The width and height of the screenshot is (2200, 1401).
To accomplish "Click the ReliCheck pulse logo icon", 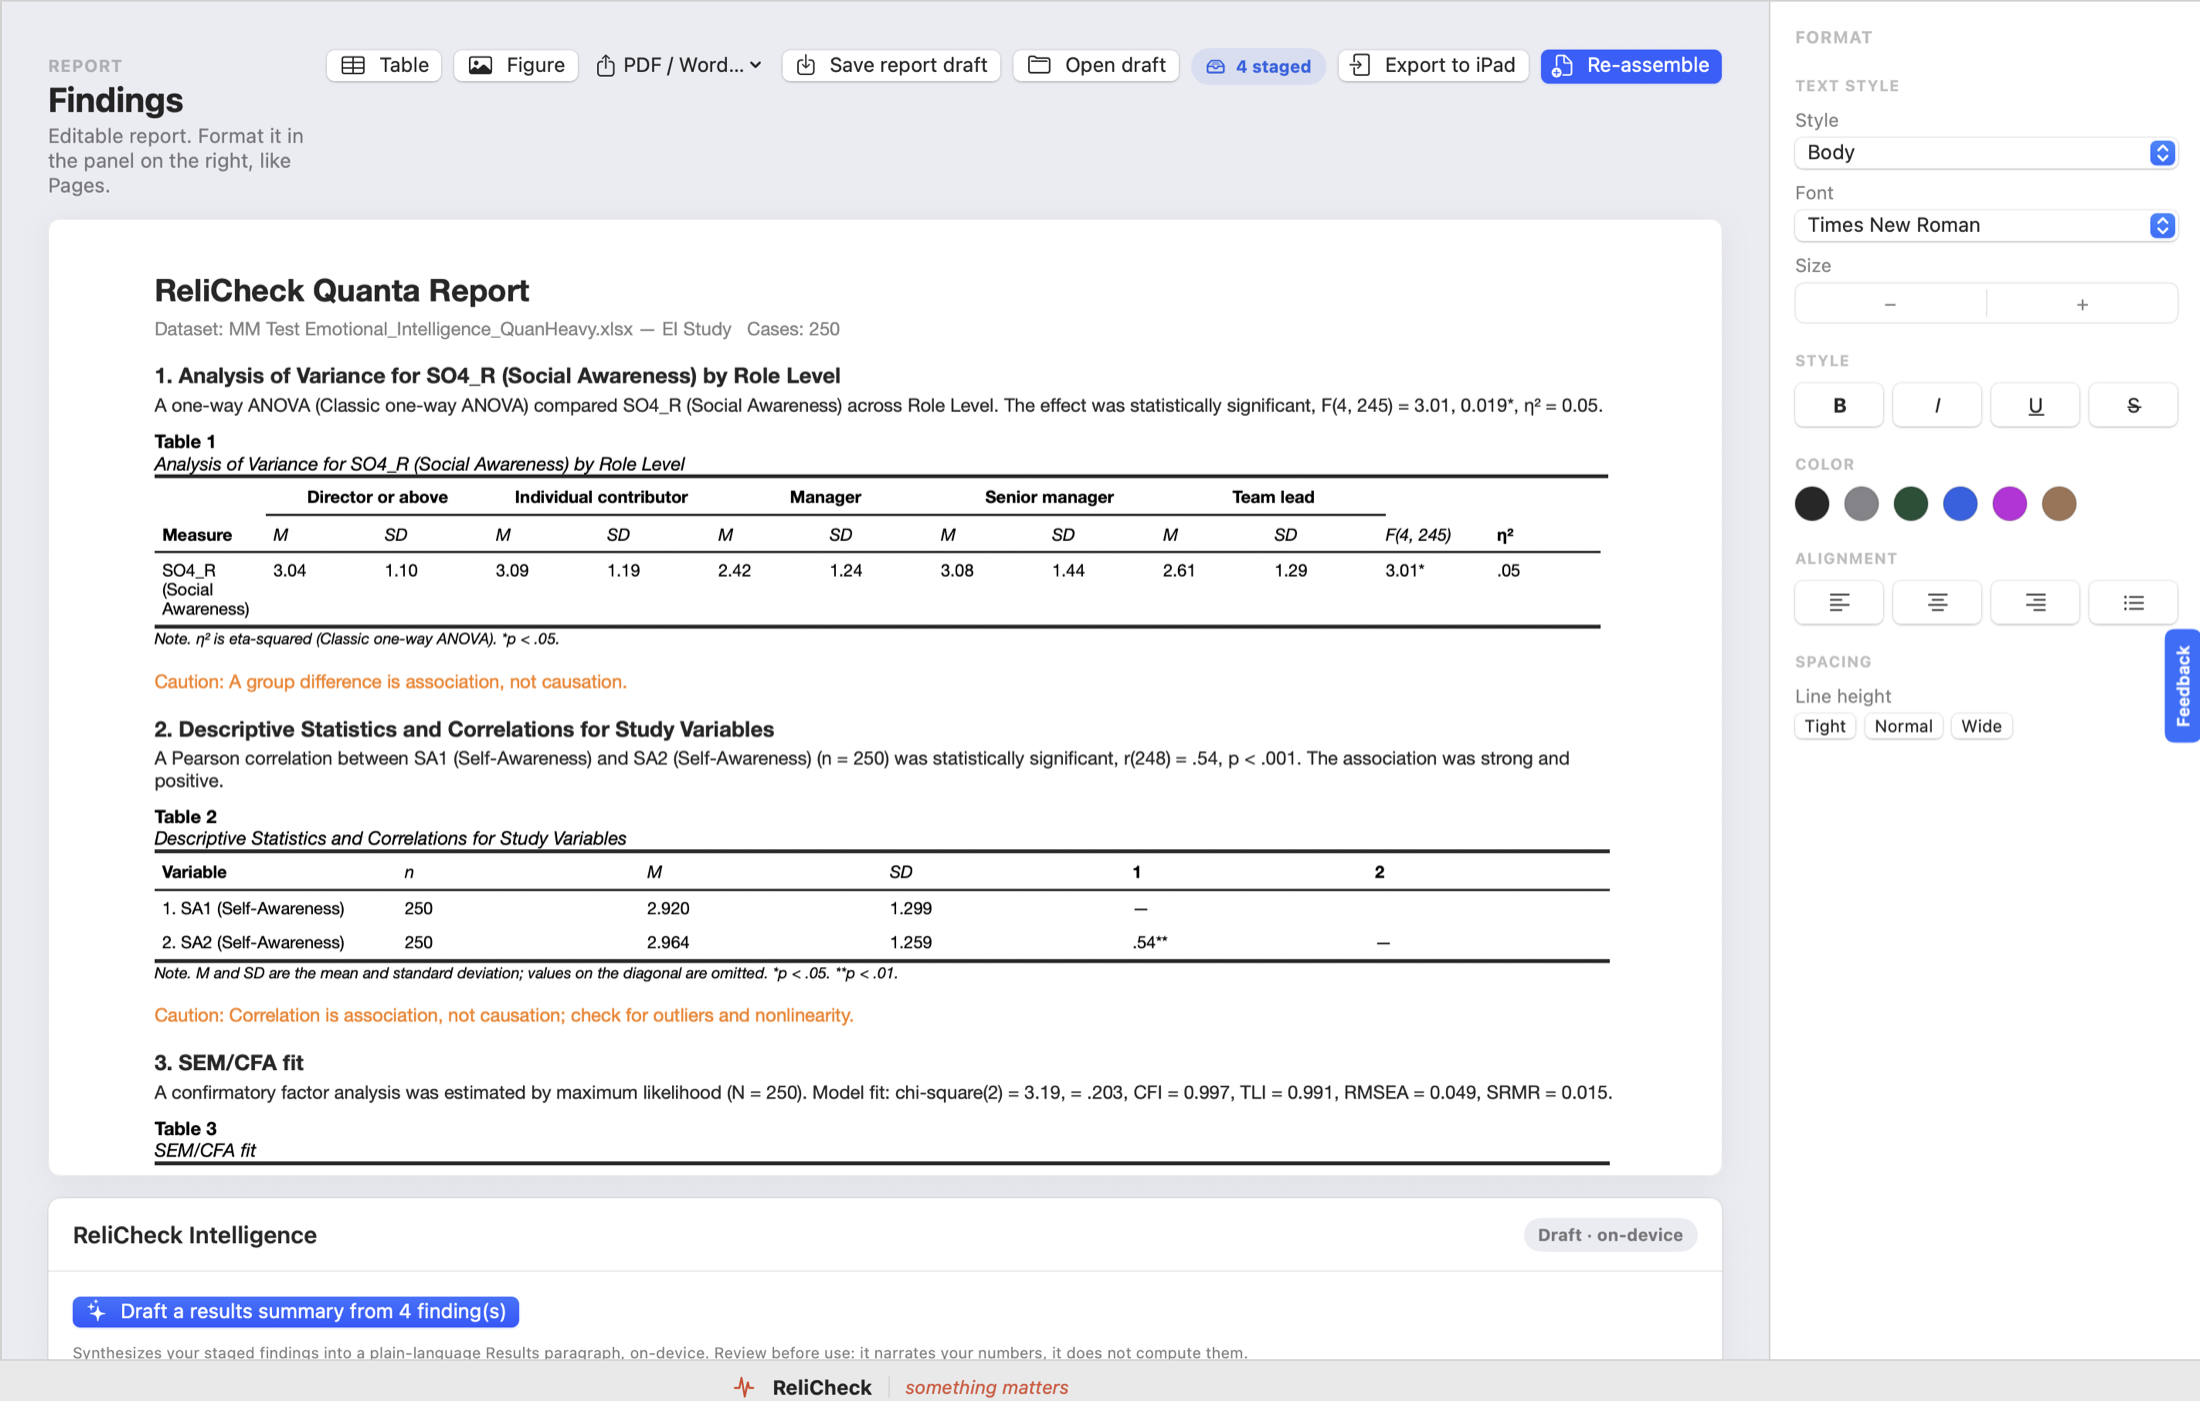I will (x=743, y=1387).
